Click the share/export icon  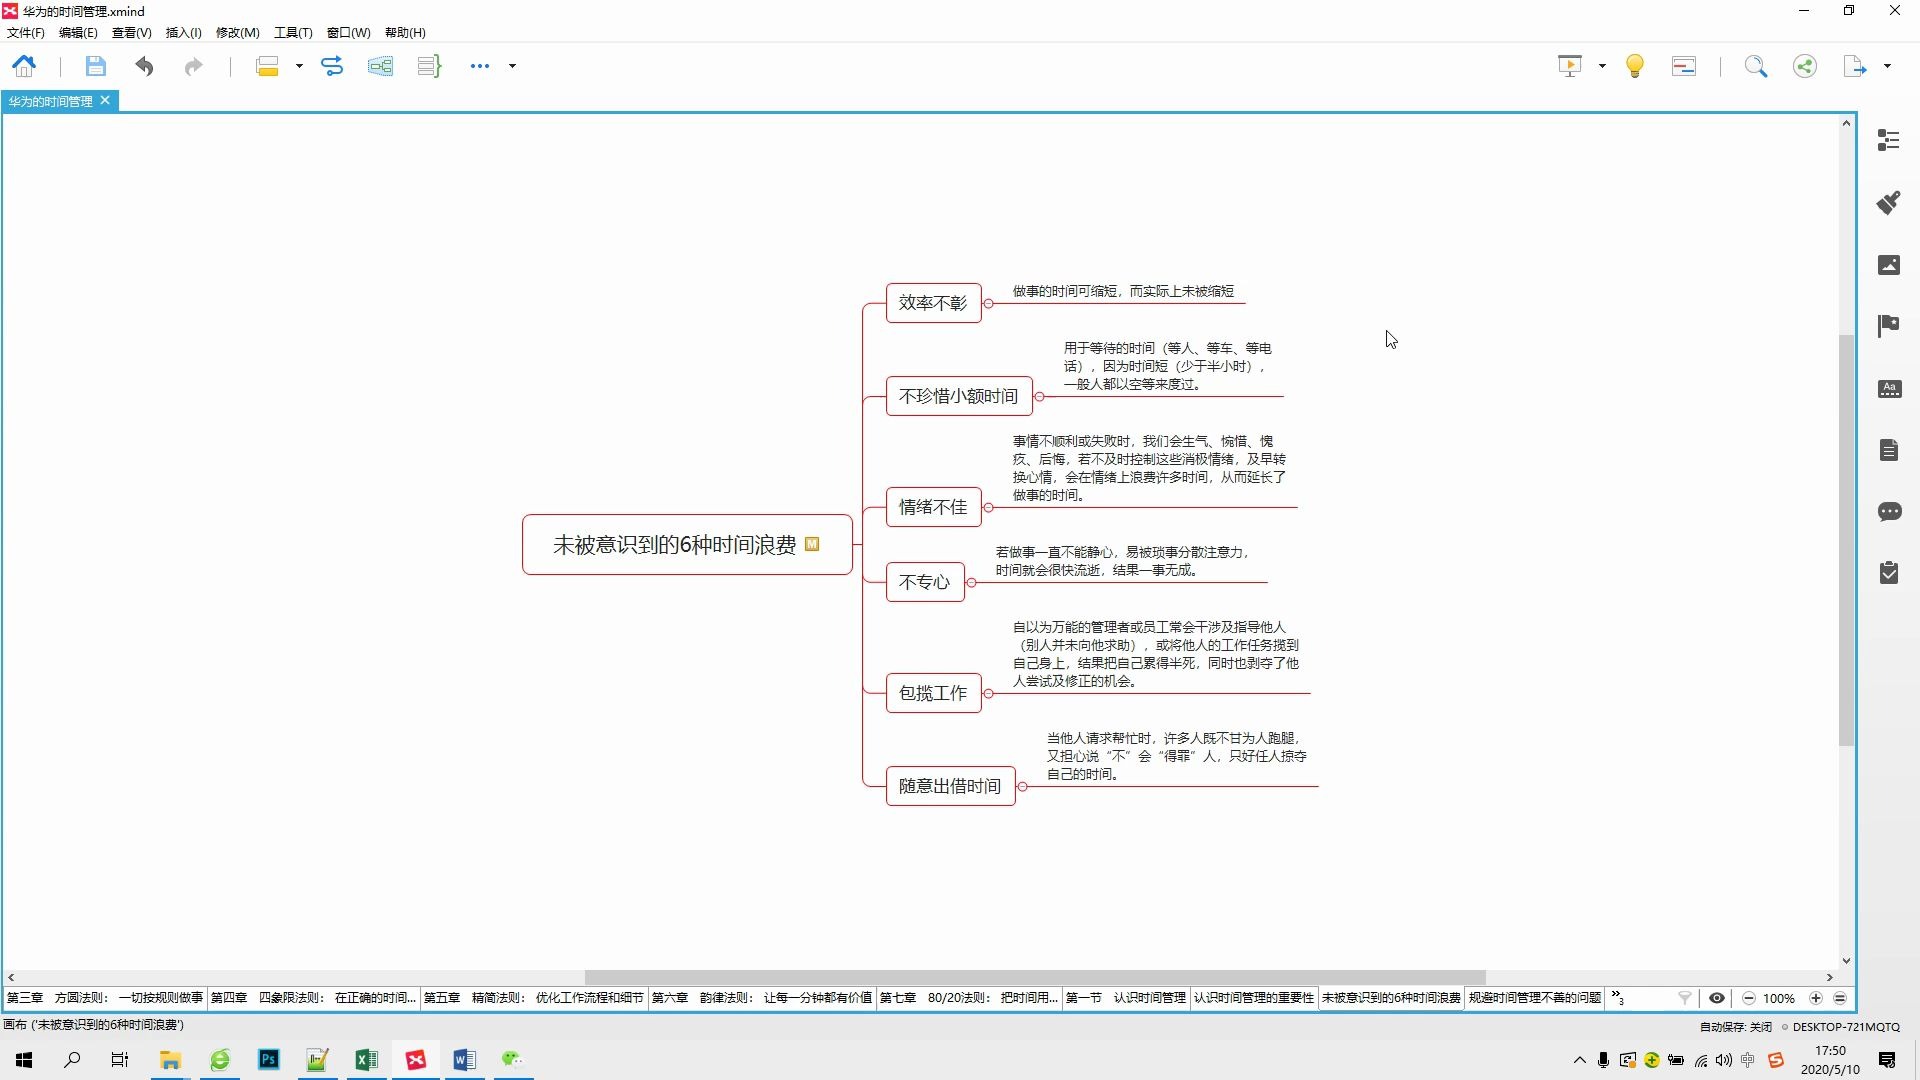coord(1807,65)
